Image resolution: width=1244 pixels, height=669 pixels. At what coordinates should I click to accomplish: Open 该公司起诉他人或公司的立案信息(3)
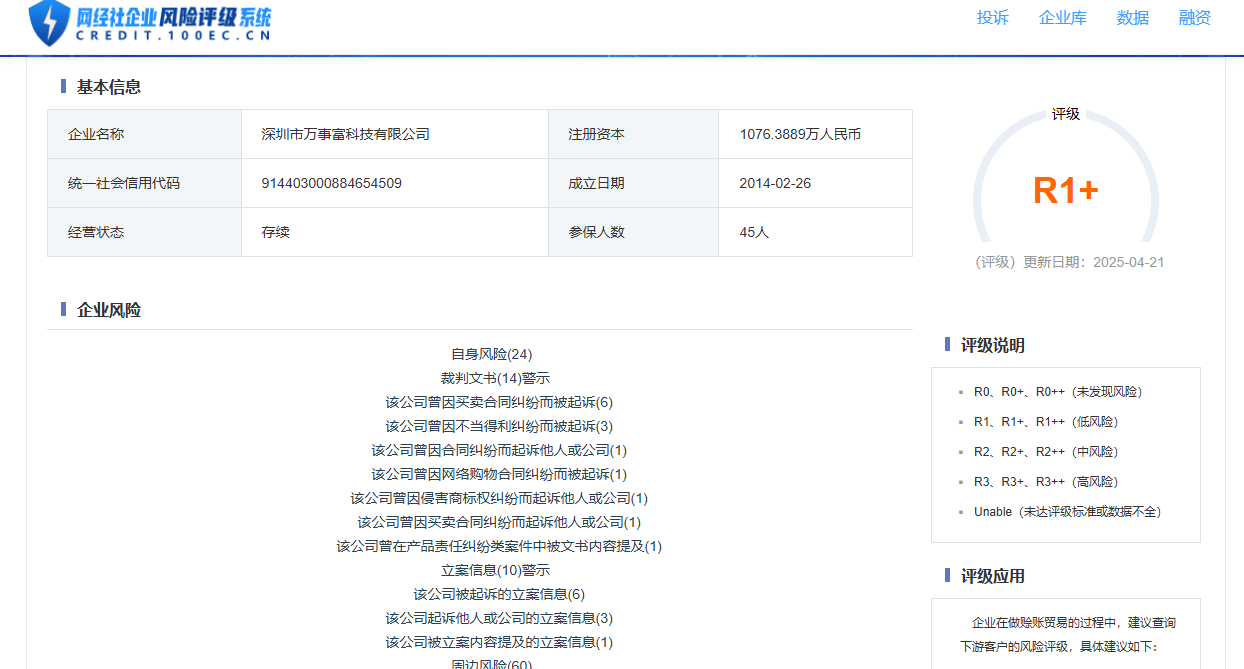(499, 618)
